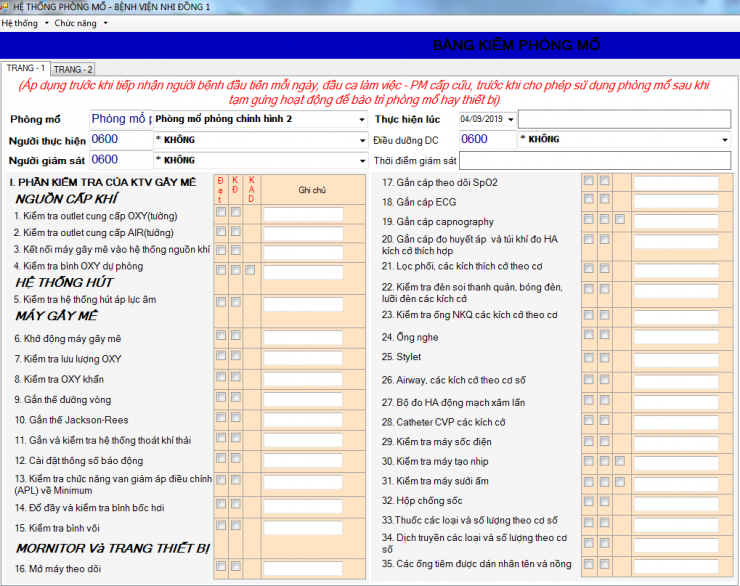Expand the Người giám sát name dropdown
Image resolution: width=740 pixels, height=586 pixels.
point(361,160)
